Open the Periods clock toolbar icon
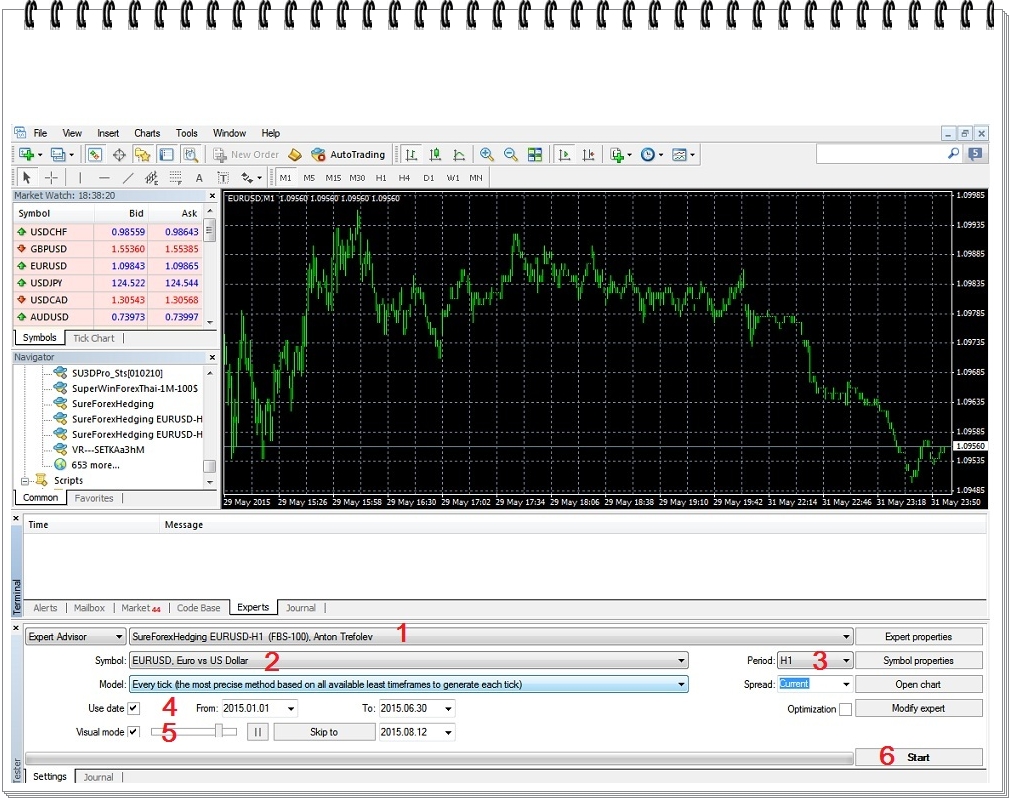 coord(651,155)
